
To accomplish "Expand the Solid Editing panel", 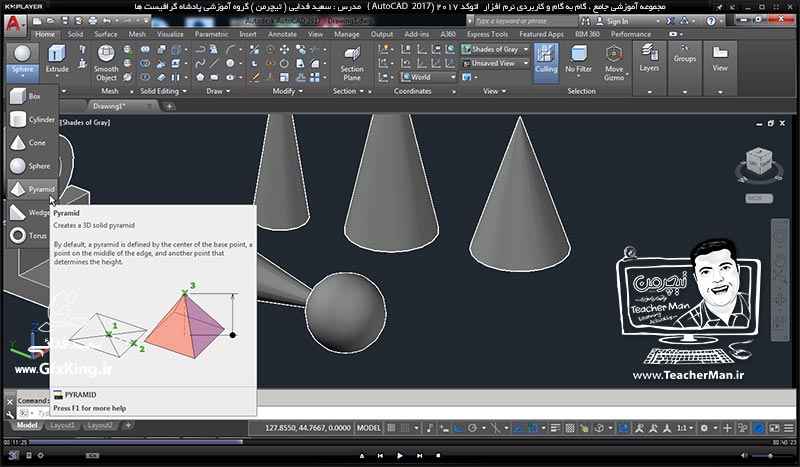I will (163, 91).
